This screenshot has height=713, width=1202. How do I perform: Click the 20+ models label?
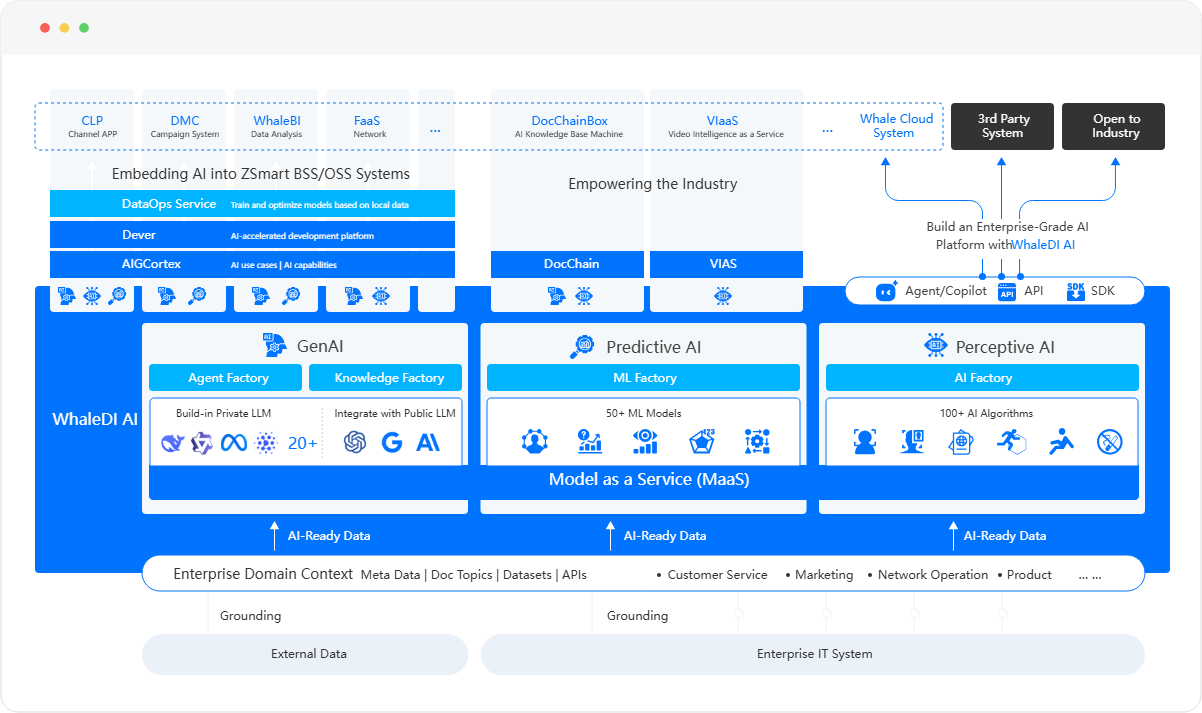tap(302, 443)
